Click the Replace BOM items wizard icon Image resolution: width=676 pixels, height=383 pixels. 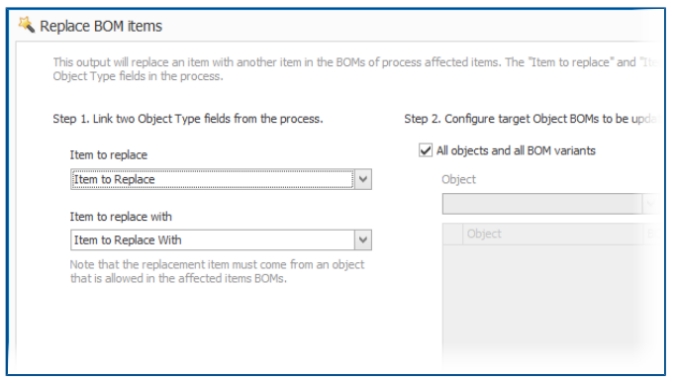[26, 25]
